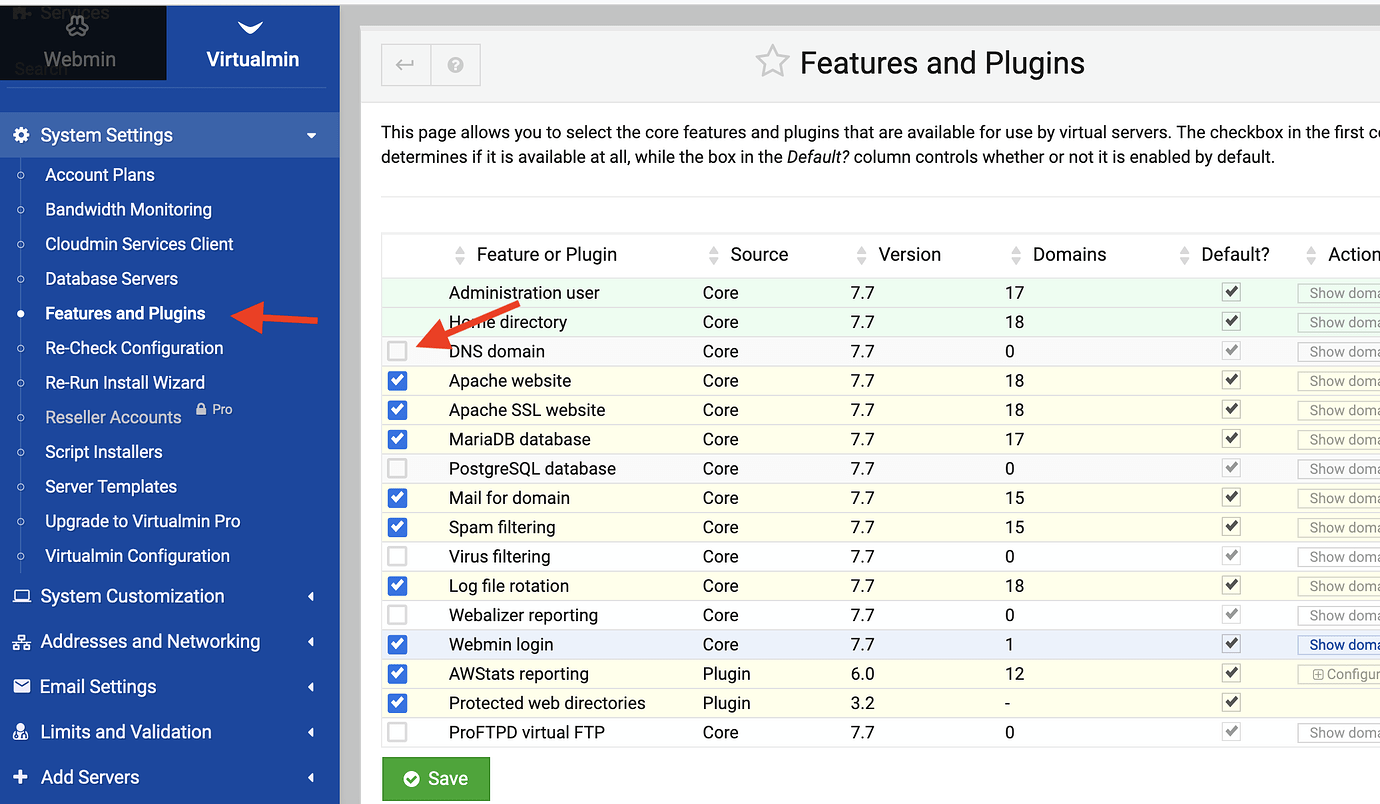Expand Limits and Validation section arrow
Screen dimensions: 1380x804
tap(311, 732)
